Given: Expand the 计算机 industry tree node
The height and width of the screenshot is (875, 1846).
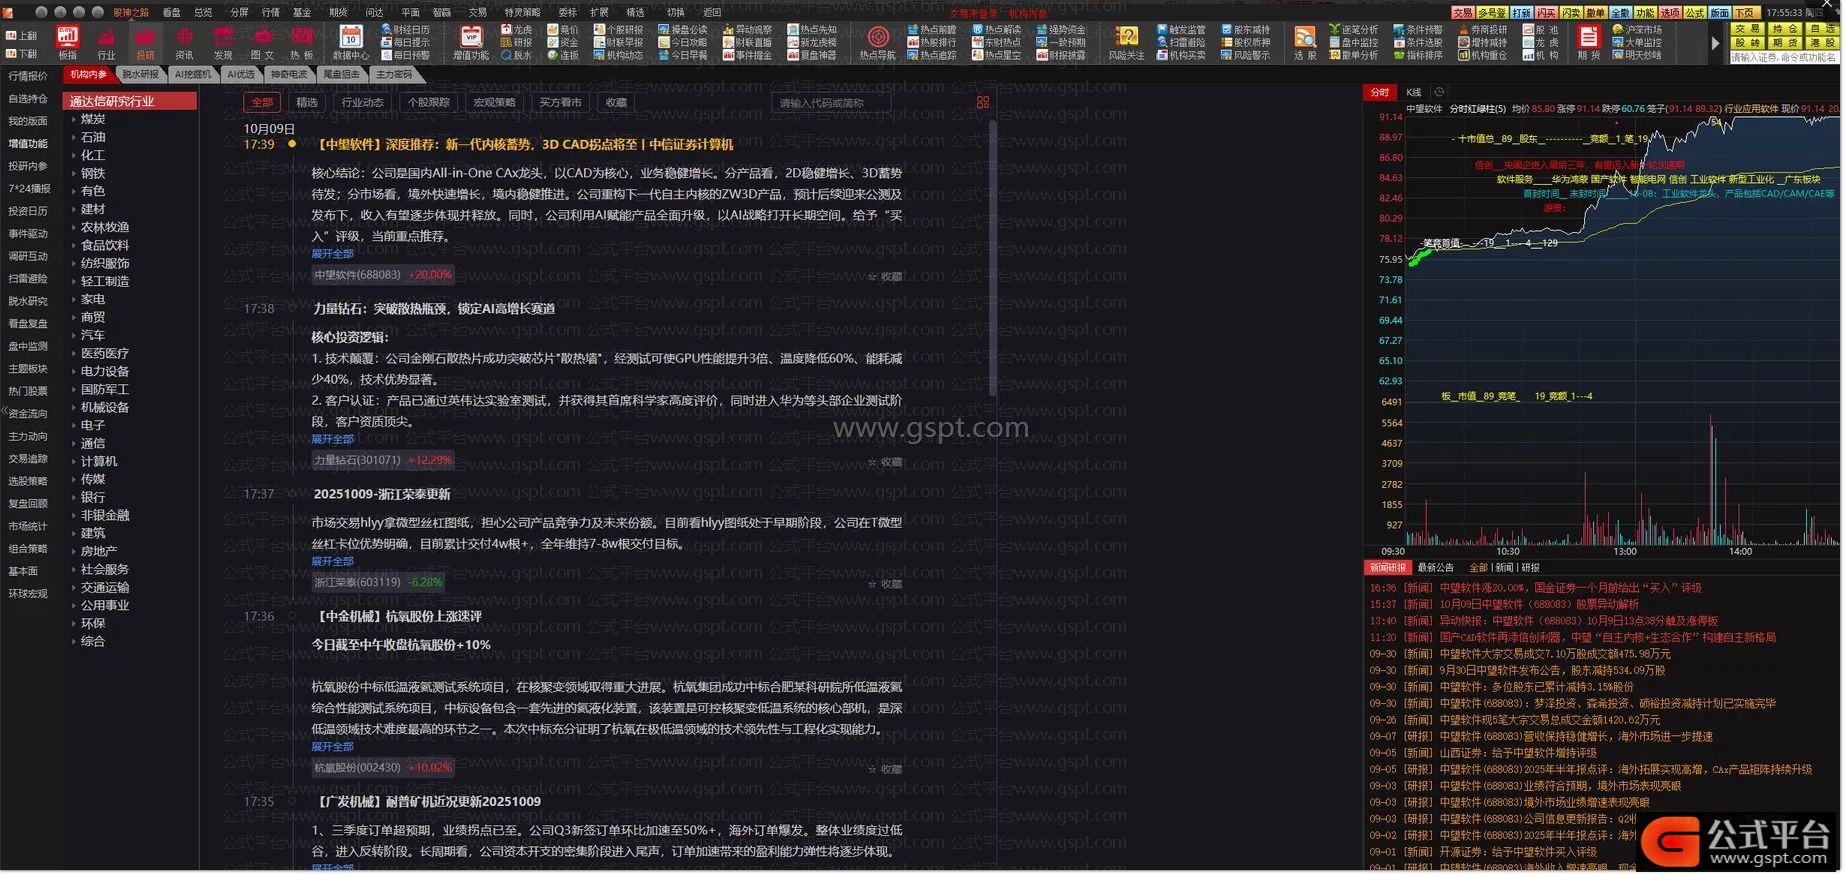Looking at the screenshot, I should tap(74, 462).
